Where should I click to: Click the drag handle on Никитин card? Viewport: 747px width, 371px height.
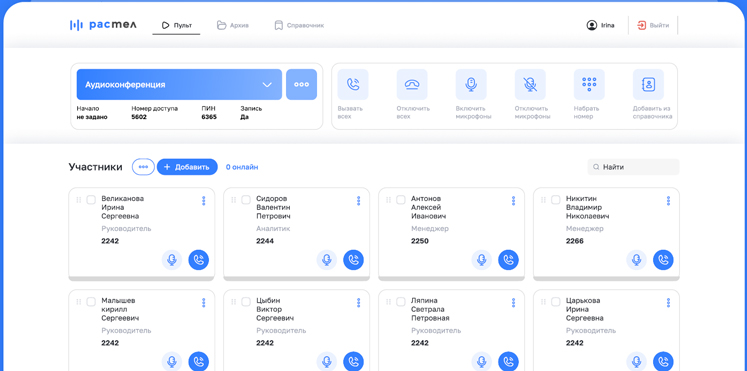[x=543, y=200]
